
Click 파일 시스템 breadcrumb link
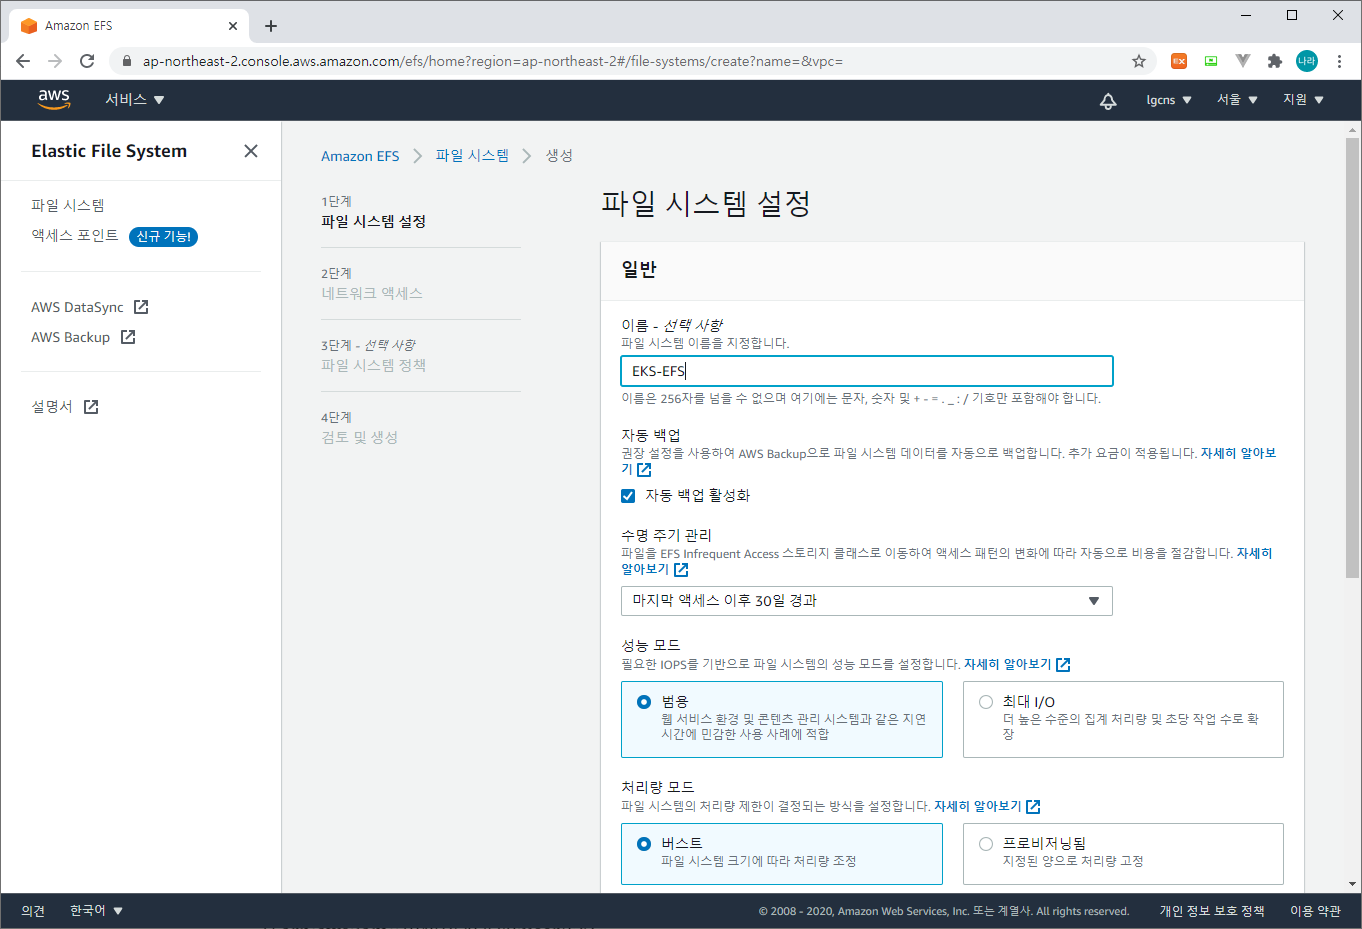tap(472, 155)
